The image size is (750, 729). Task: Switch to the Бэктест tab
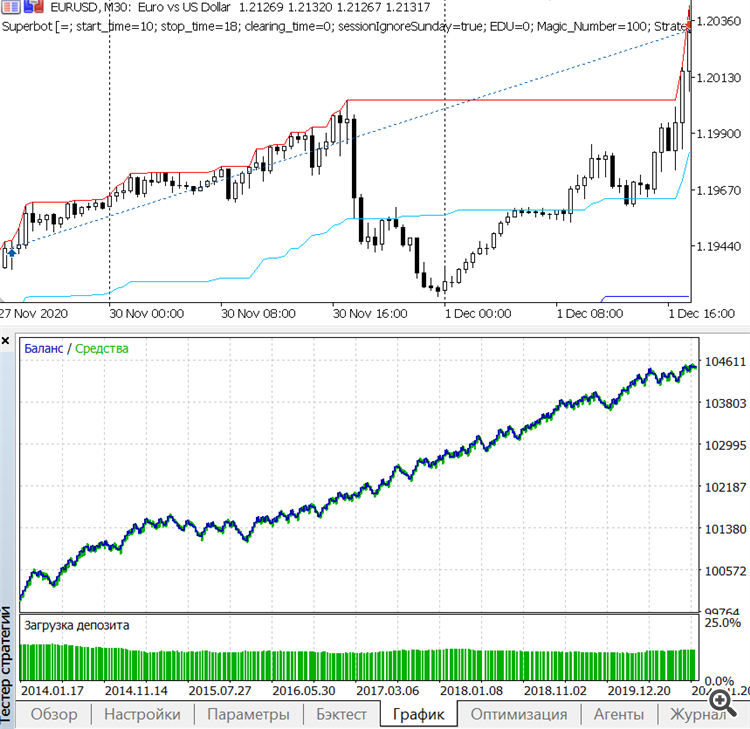pos(341,714)
